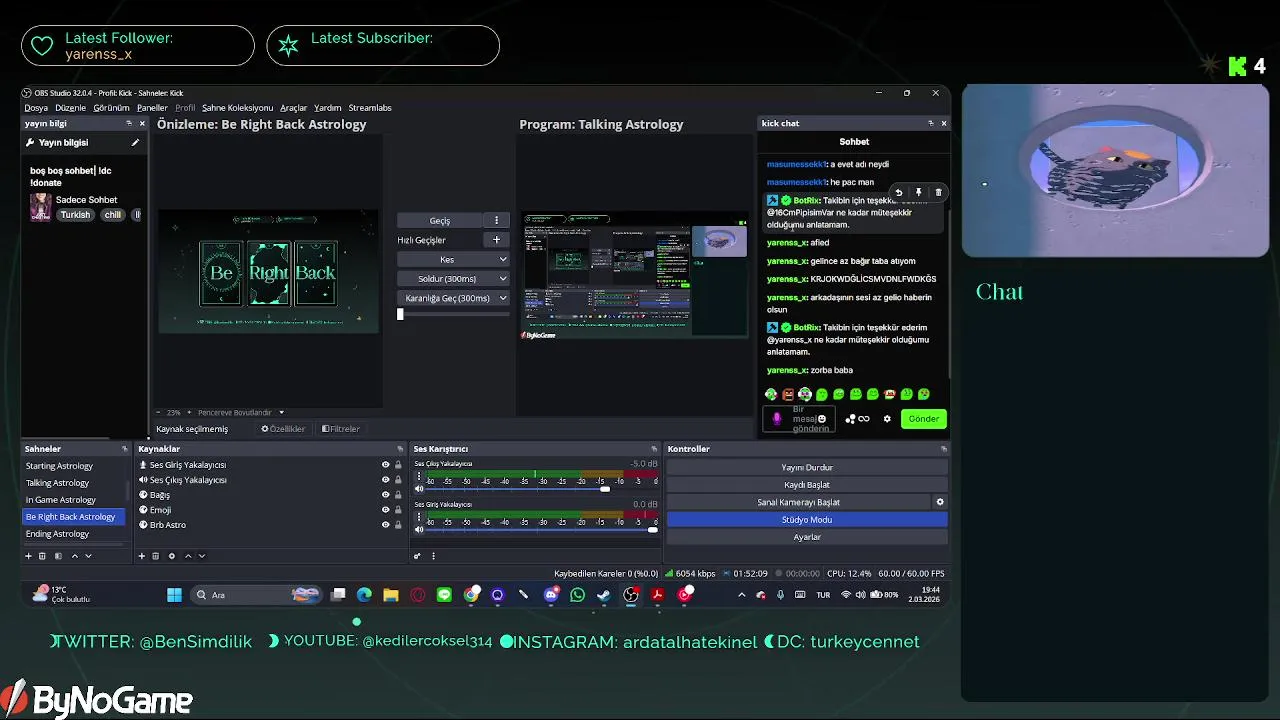This screenshot has height=720, width=1280.
Task: Move scene up in Sahneler list
Action: [74, 556]
